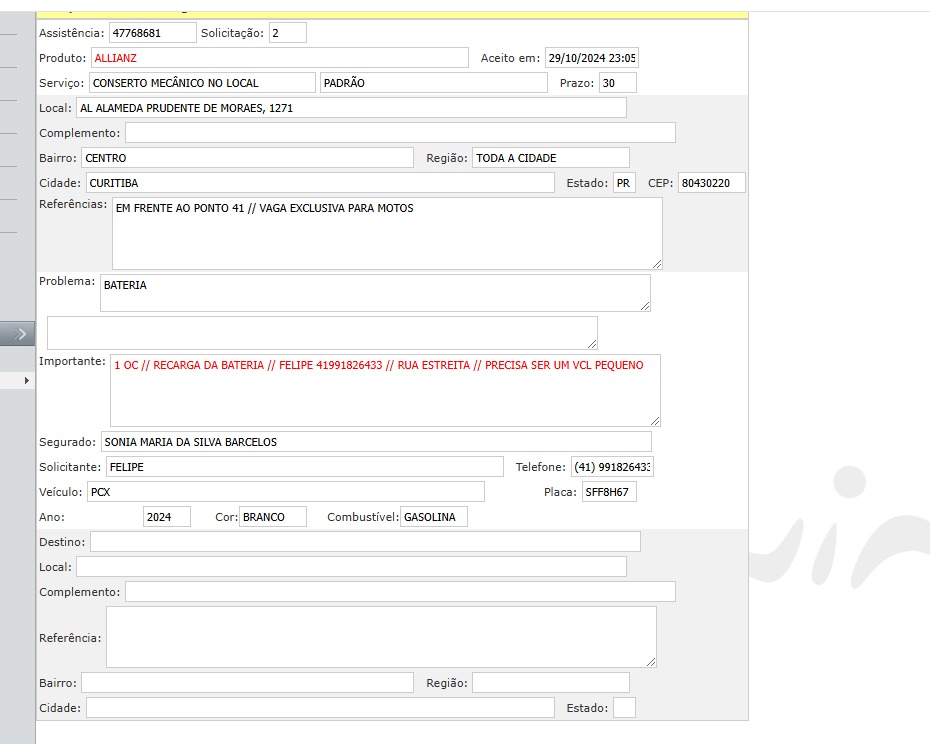Focus the Aceito em date field
The height and width of the screenshot is (744, 930).
pos(591,58)
